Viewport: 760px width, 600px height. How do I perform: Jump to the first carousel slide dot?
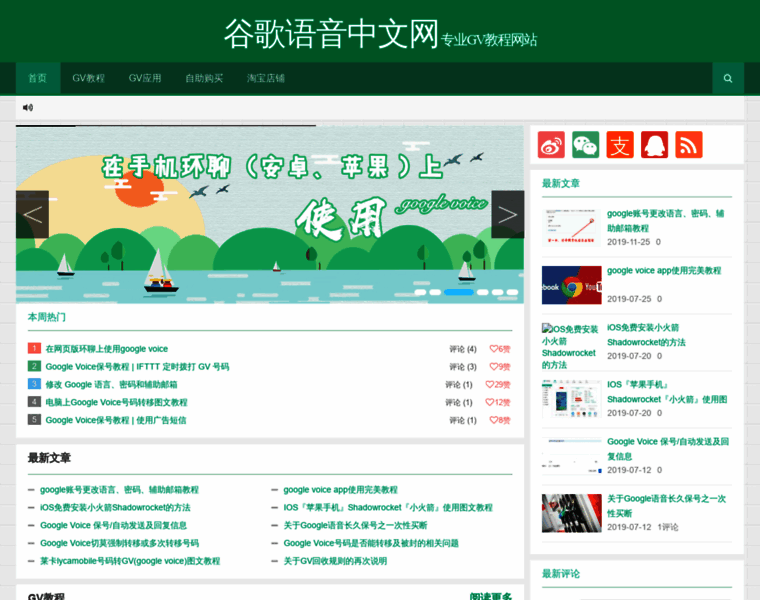(x=420, y=292)
